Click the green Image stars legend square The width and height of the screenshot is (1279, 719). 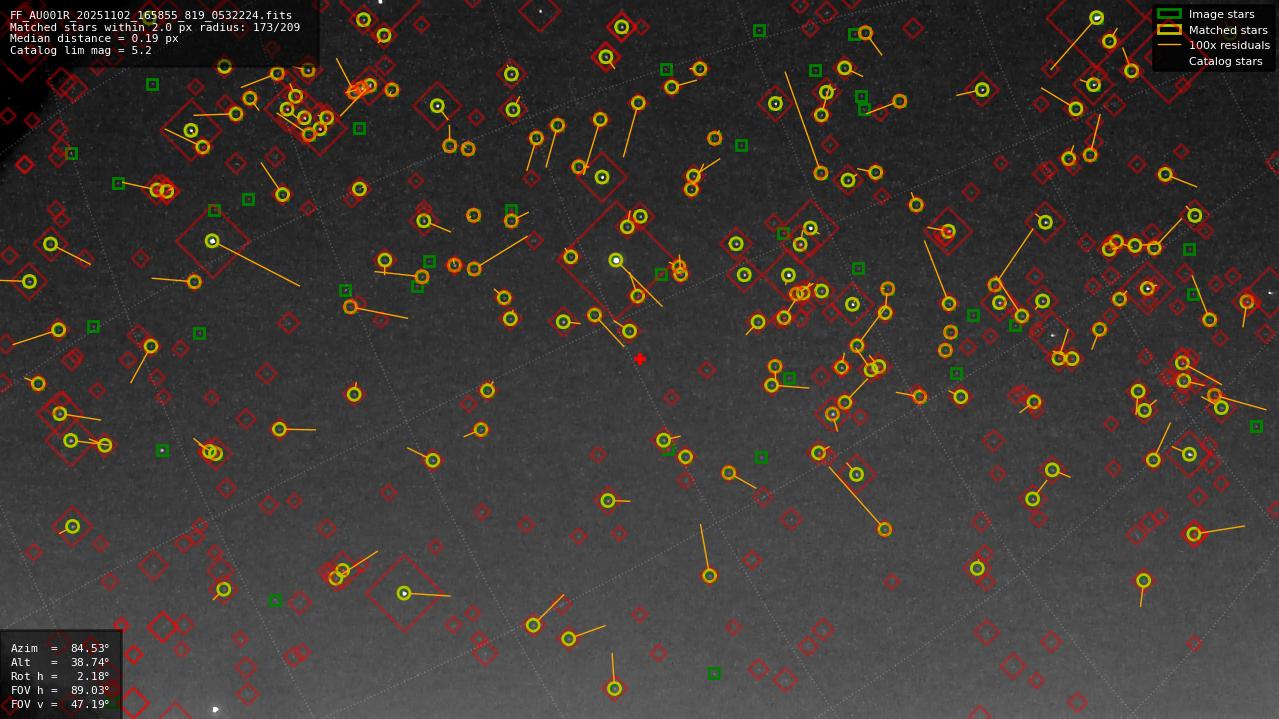[x=1169, y=14]
